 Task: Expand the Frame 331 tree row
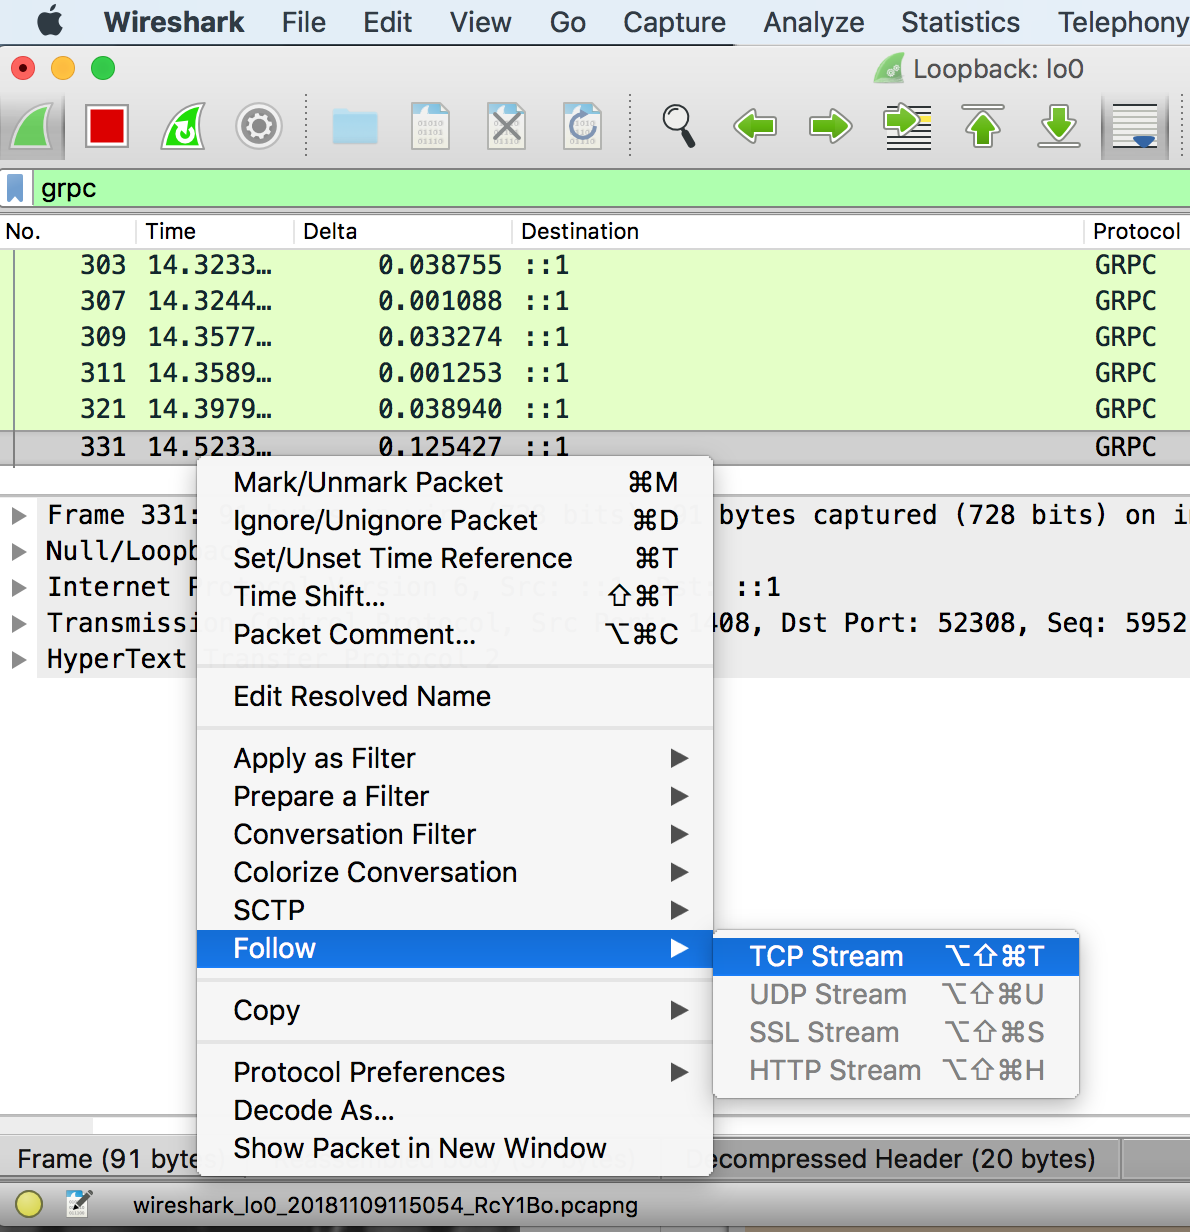[18, 516]
